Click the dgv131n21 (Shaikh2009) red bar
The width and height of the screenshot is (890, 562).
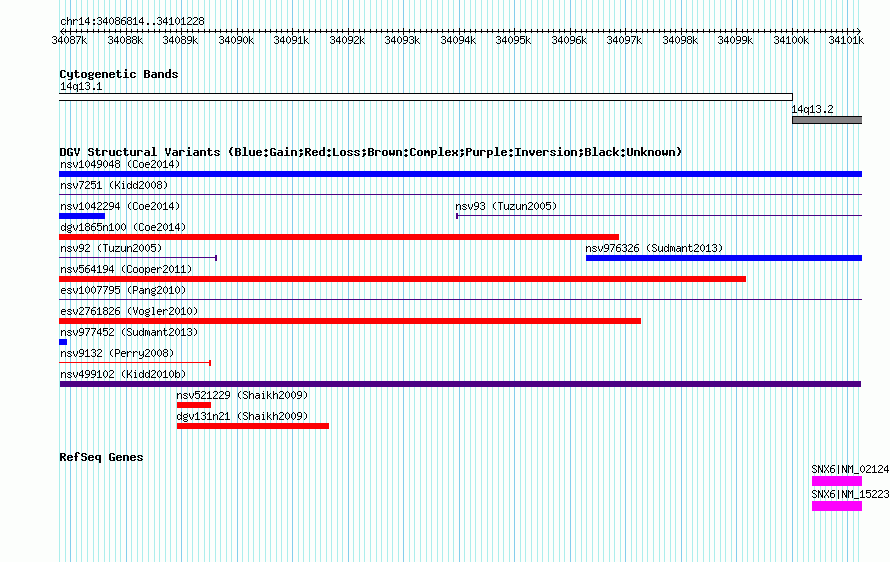tap(253, 426)
